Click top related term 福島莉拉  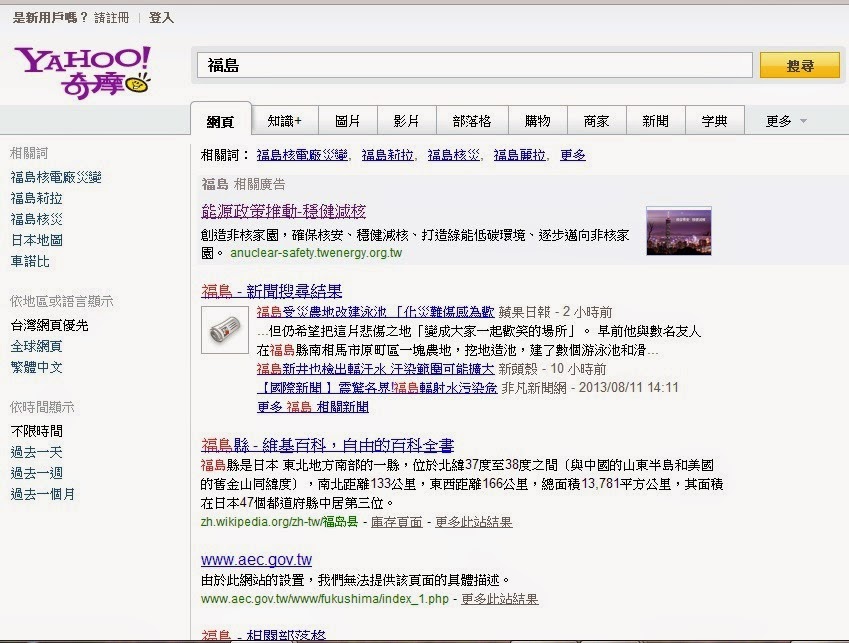tap(388, 155)
